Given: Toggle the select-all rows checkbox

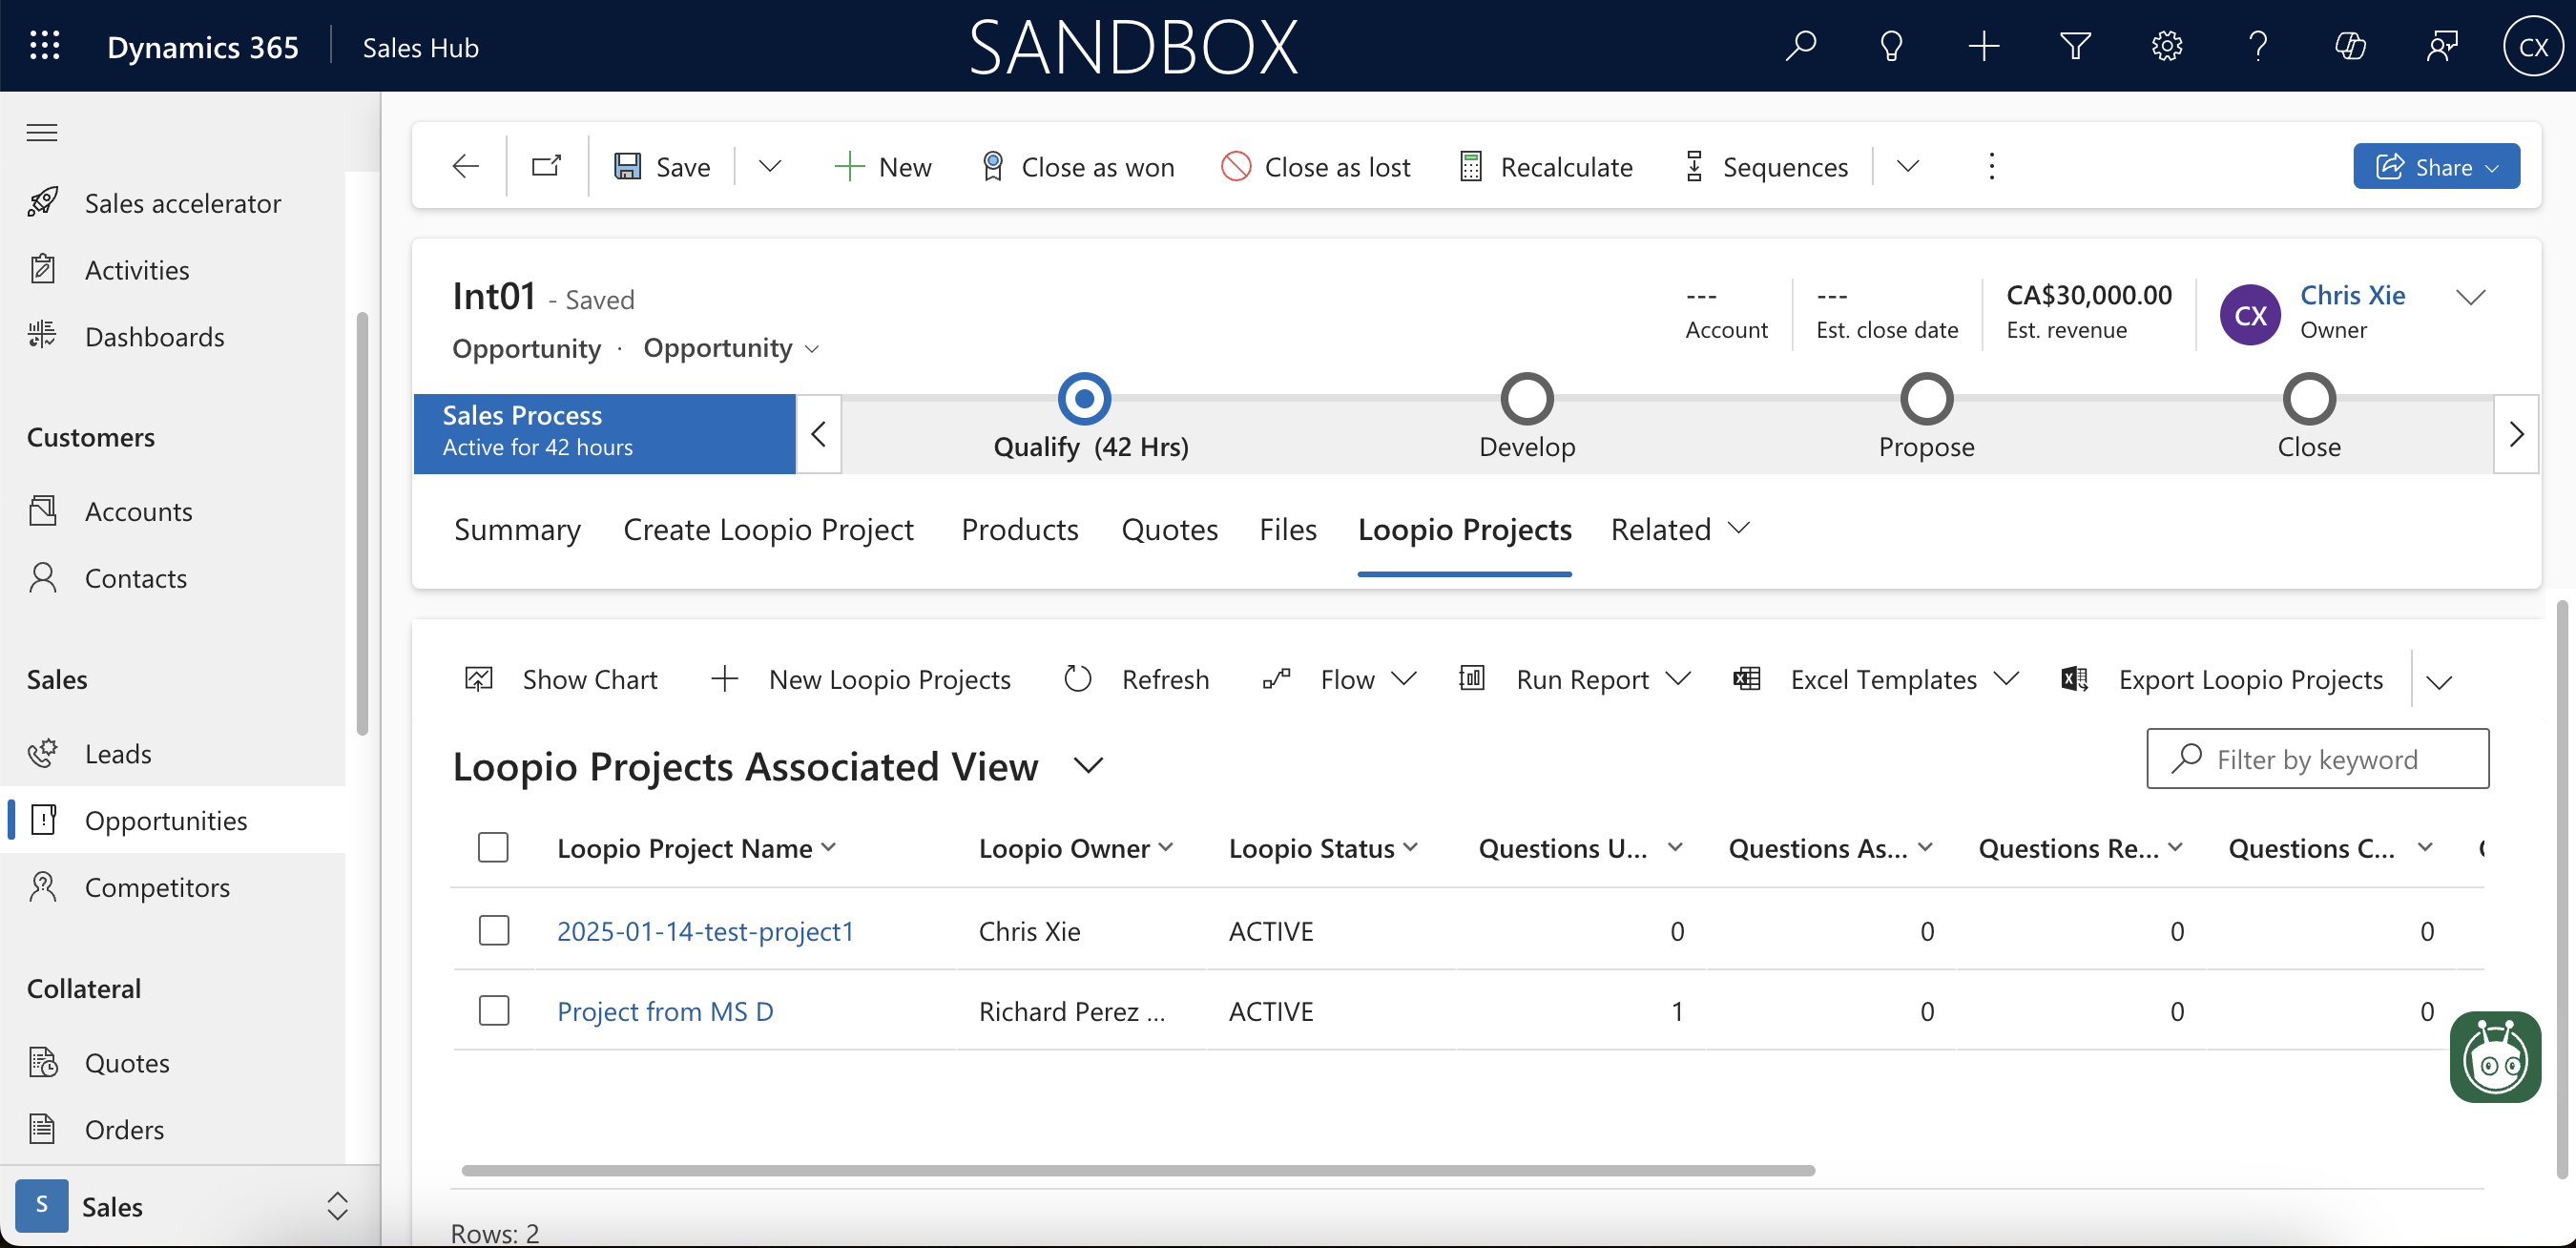Looking at the screenshot, I should click(493, 848).
